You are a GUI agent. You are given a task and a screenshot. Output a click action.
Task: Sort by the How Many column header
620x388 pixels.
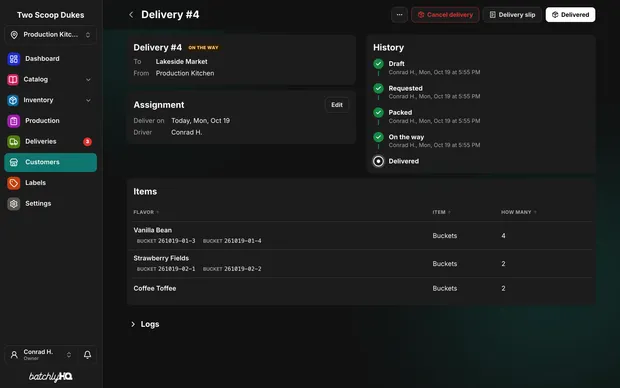(518, 212)
